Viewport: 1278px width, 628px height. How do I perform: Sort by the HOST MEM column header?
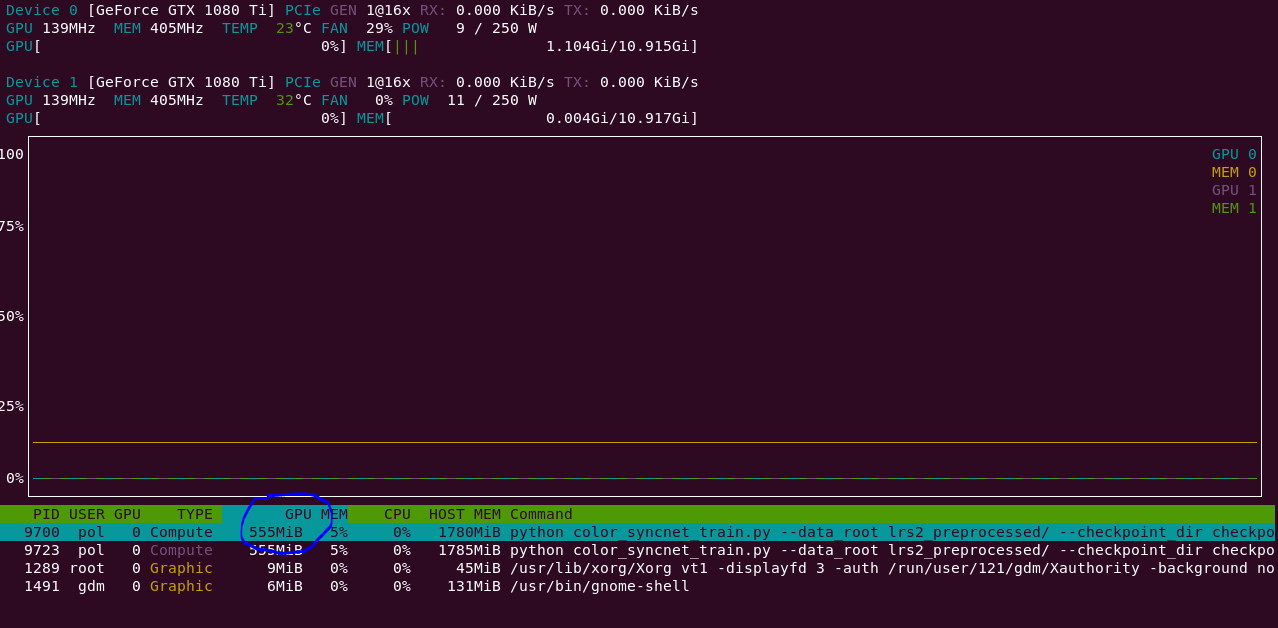(465, 514)
